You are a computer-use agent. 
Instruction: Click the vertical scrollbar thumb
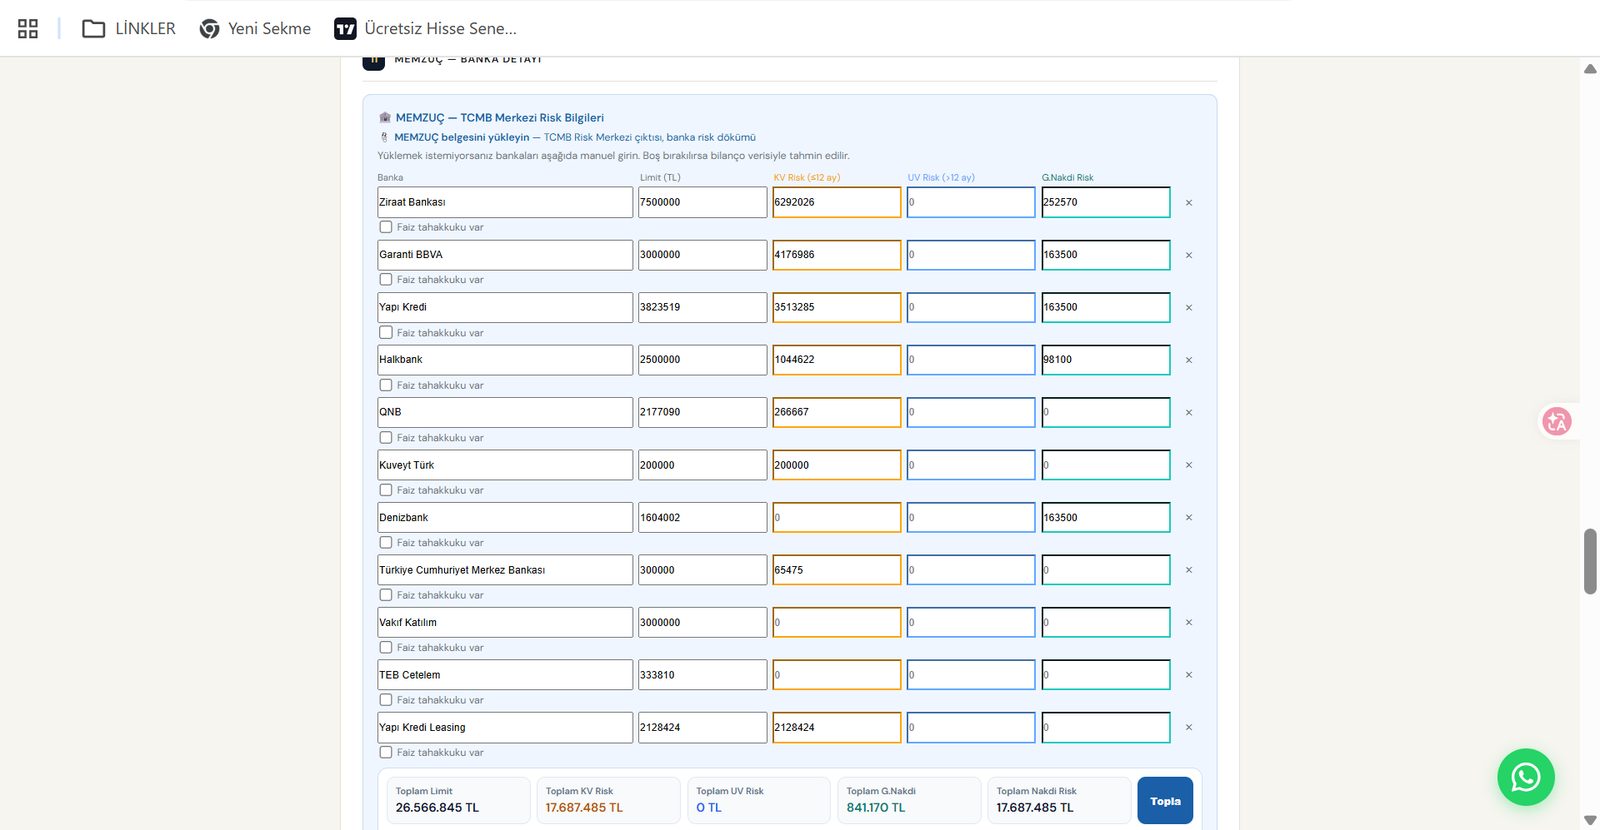(1590, 561)
